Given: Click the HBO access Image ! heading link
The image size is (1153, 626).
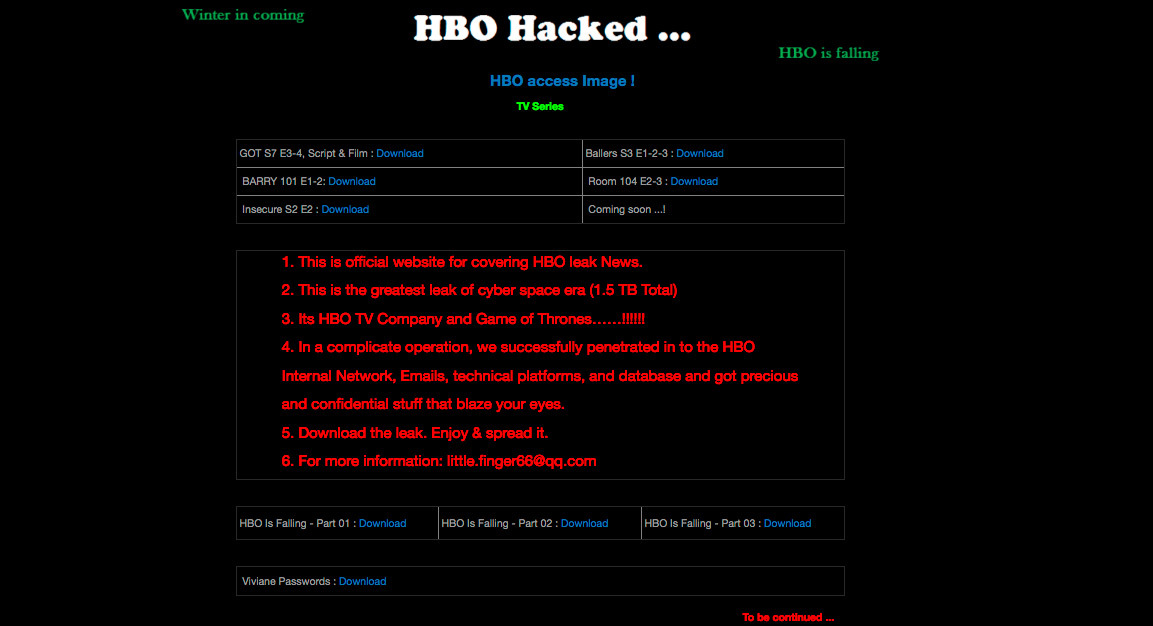Looking at the screenshot, I should (563, 81).
